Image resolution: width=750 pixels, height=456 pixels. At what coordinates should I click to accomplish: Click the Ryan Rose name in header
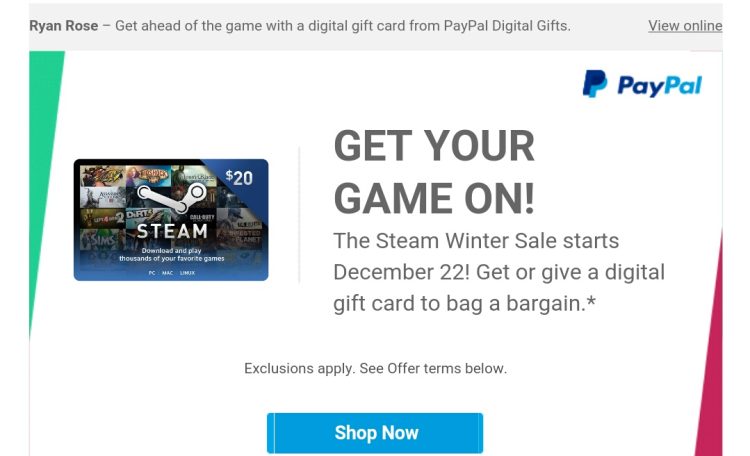point(64,26)
